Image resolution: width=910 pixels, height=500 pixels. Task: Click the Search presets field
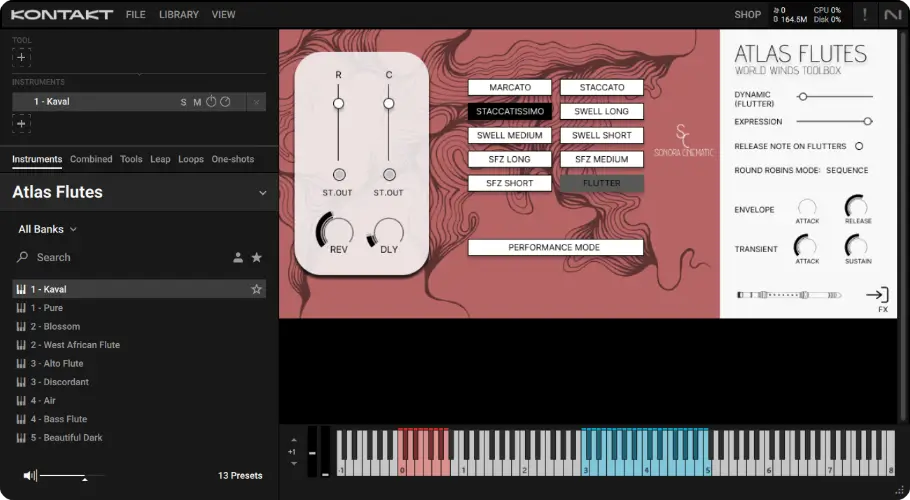122,258
